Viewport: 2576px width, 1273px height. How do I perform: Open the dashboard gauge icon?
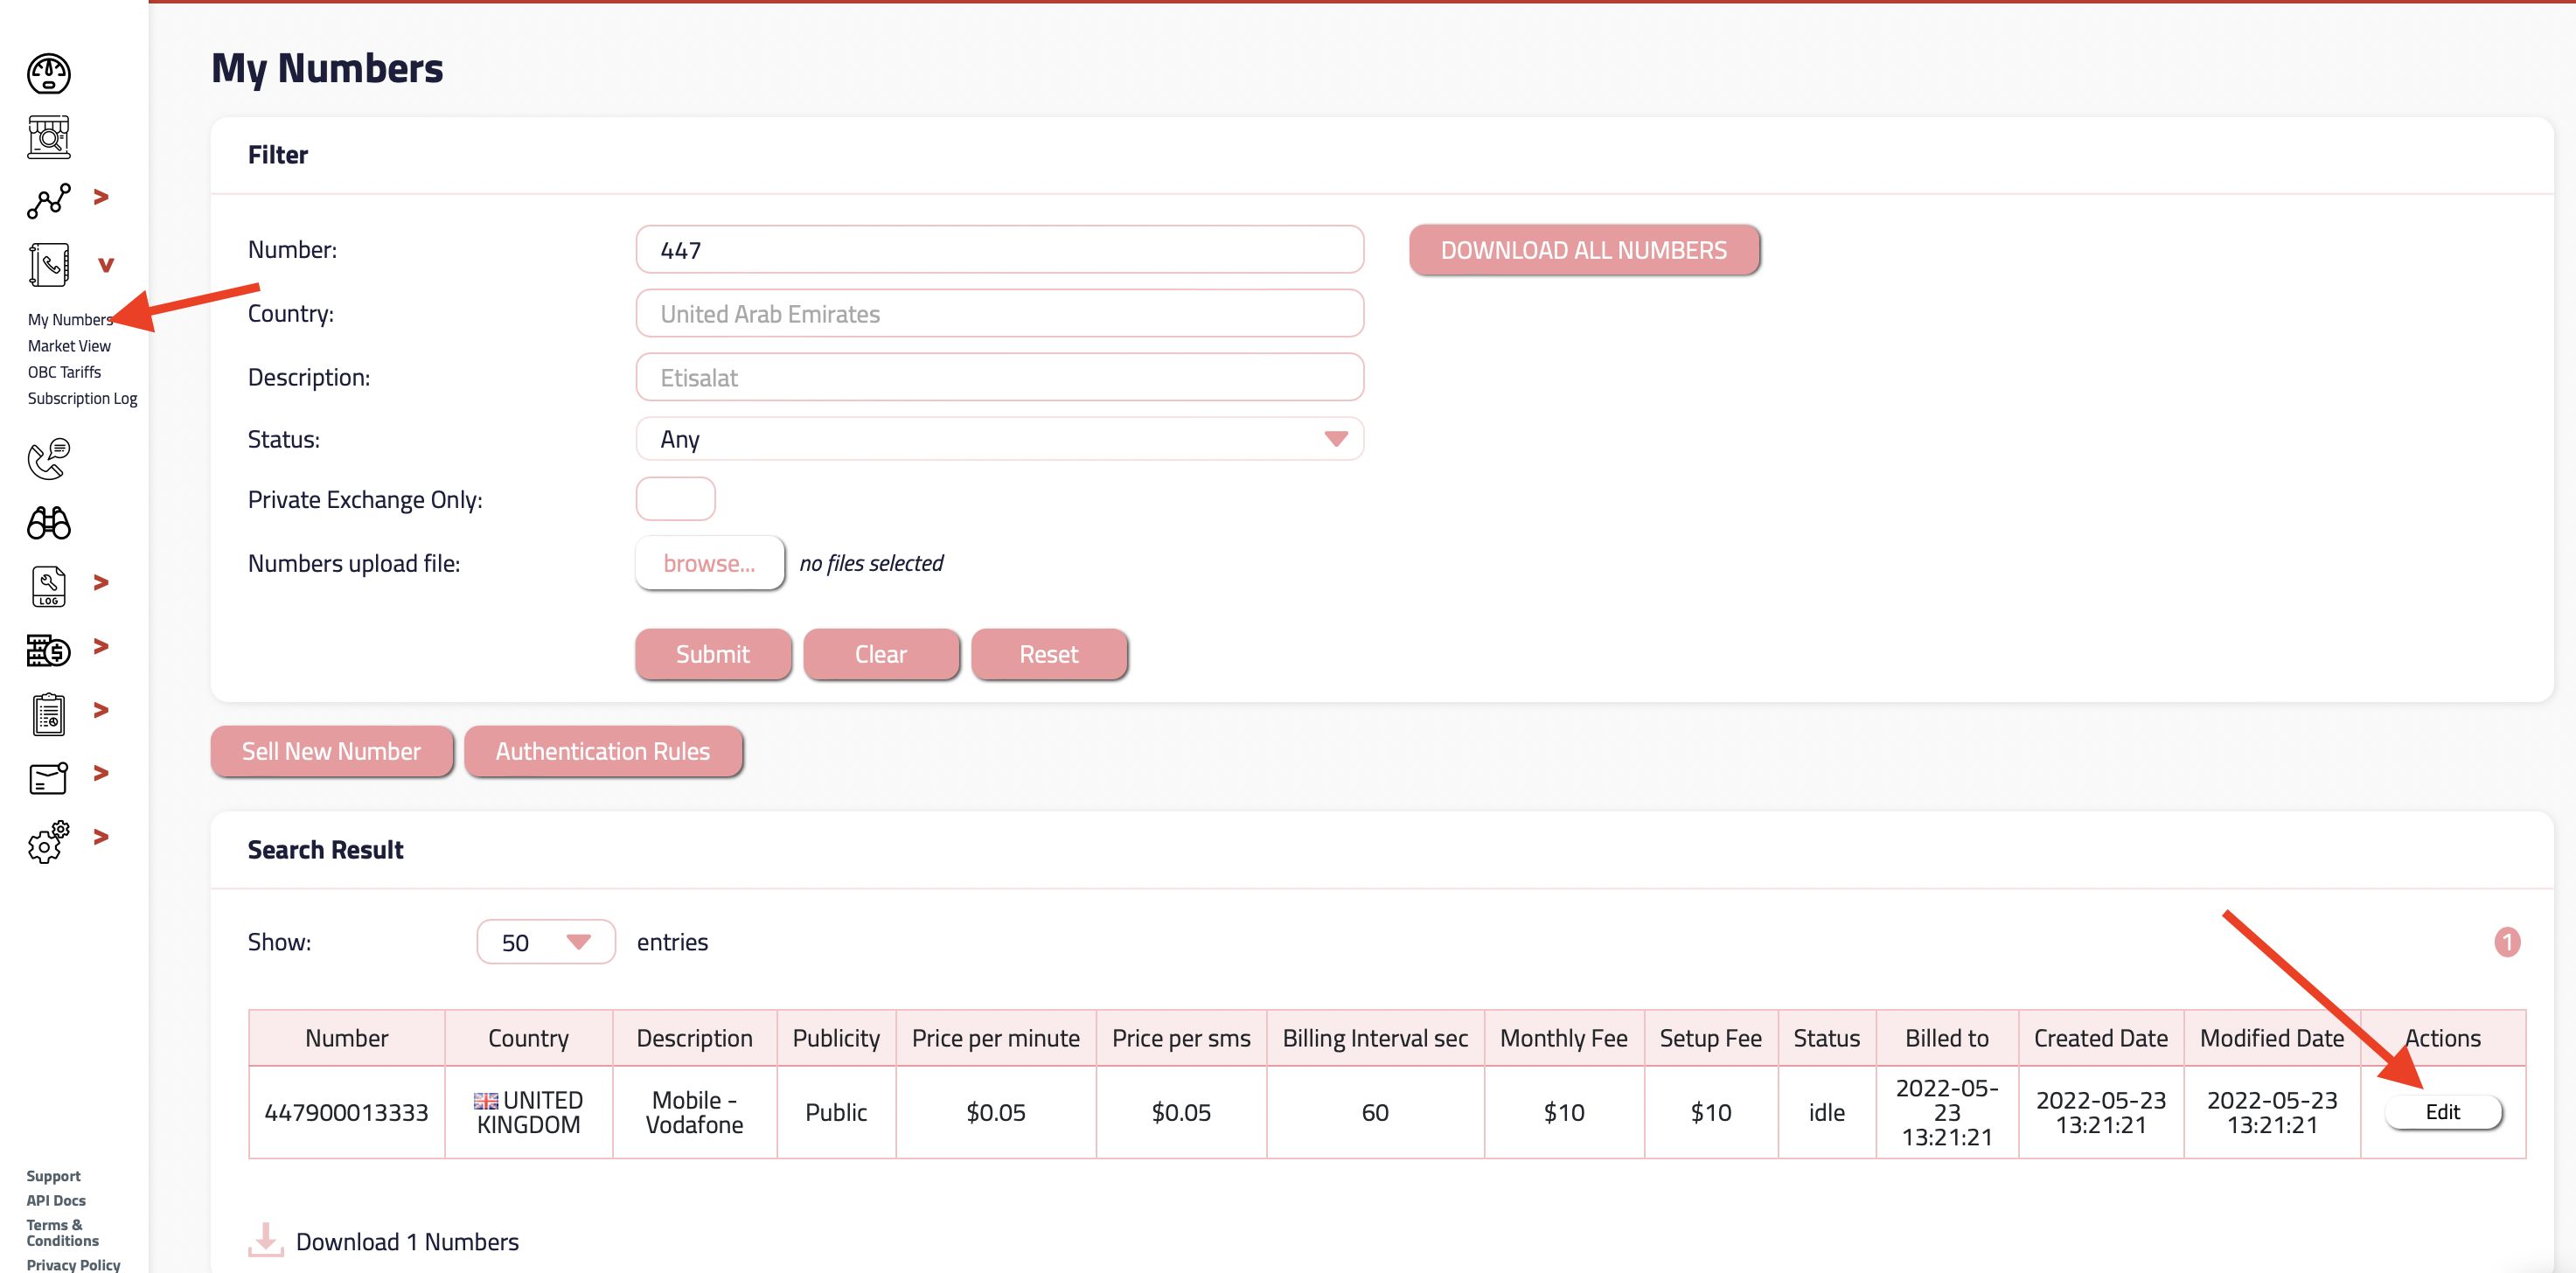(48, 73)
